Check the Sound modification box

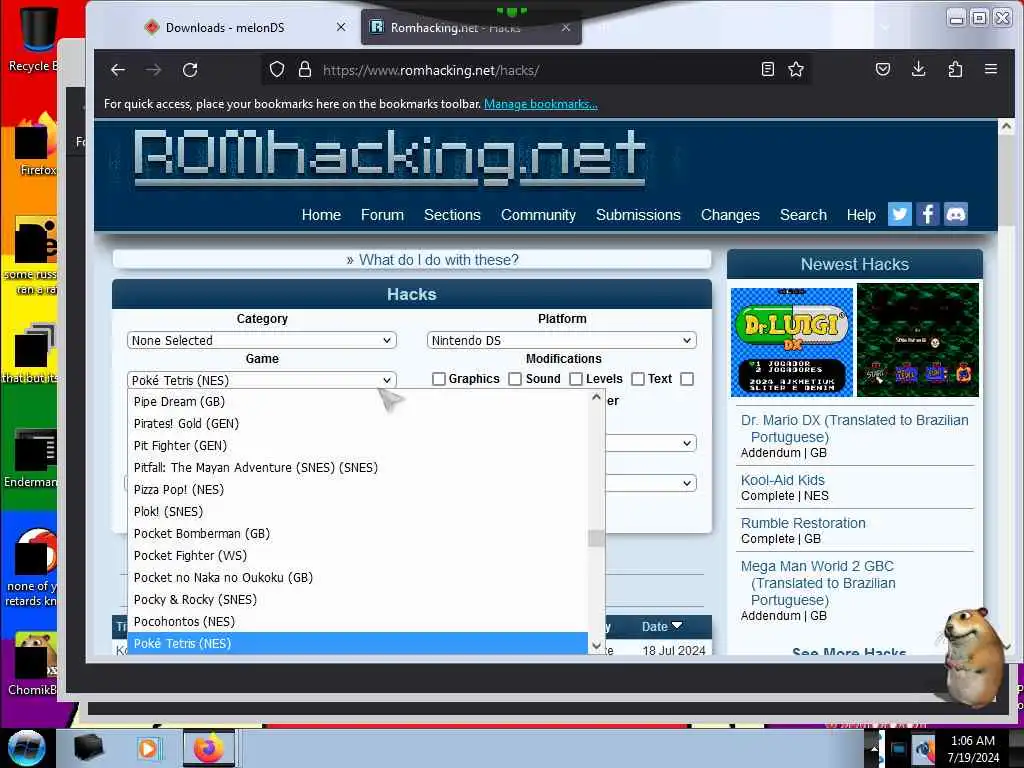(x=515, y=379)
